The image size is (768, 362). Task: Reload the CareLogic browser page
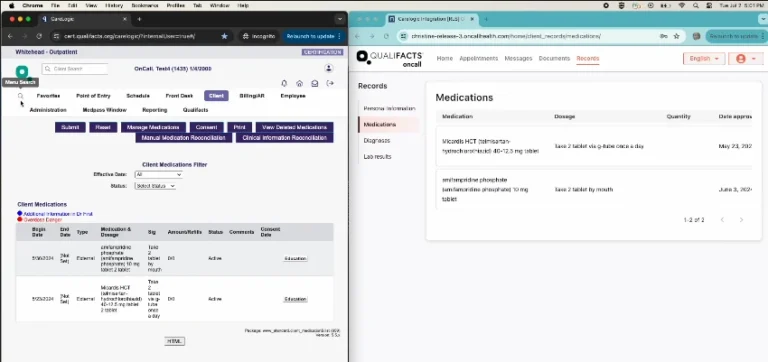pos(39,36)
